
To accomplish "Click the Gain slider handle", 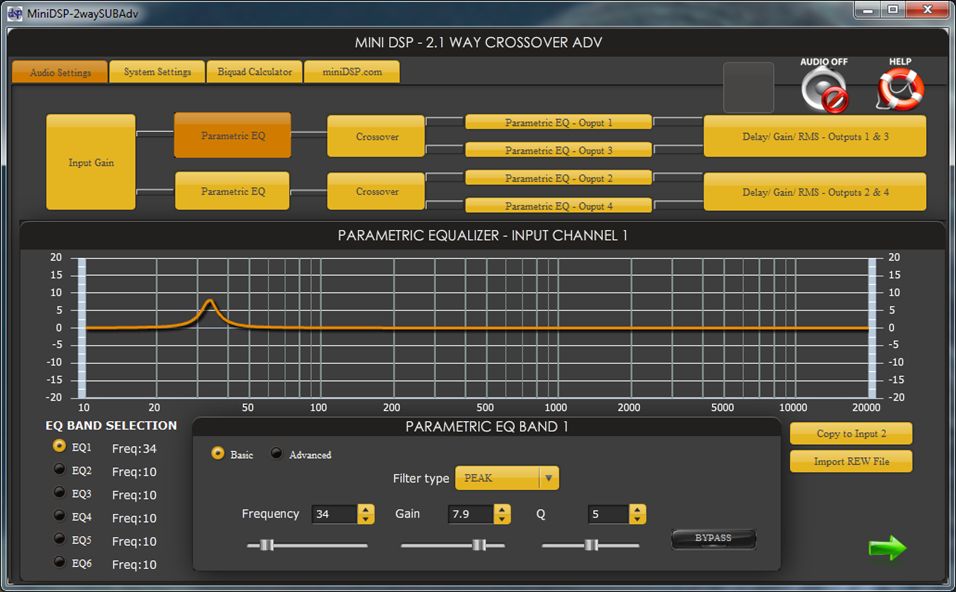I will click(479, 545).
